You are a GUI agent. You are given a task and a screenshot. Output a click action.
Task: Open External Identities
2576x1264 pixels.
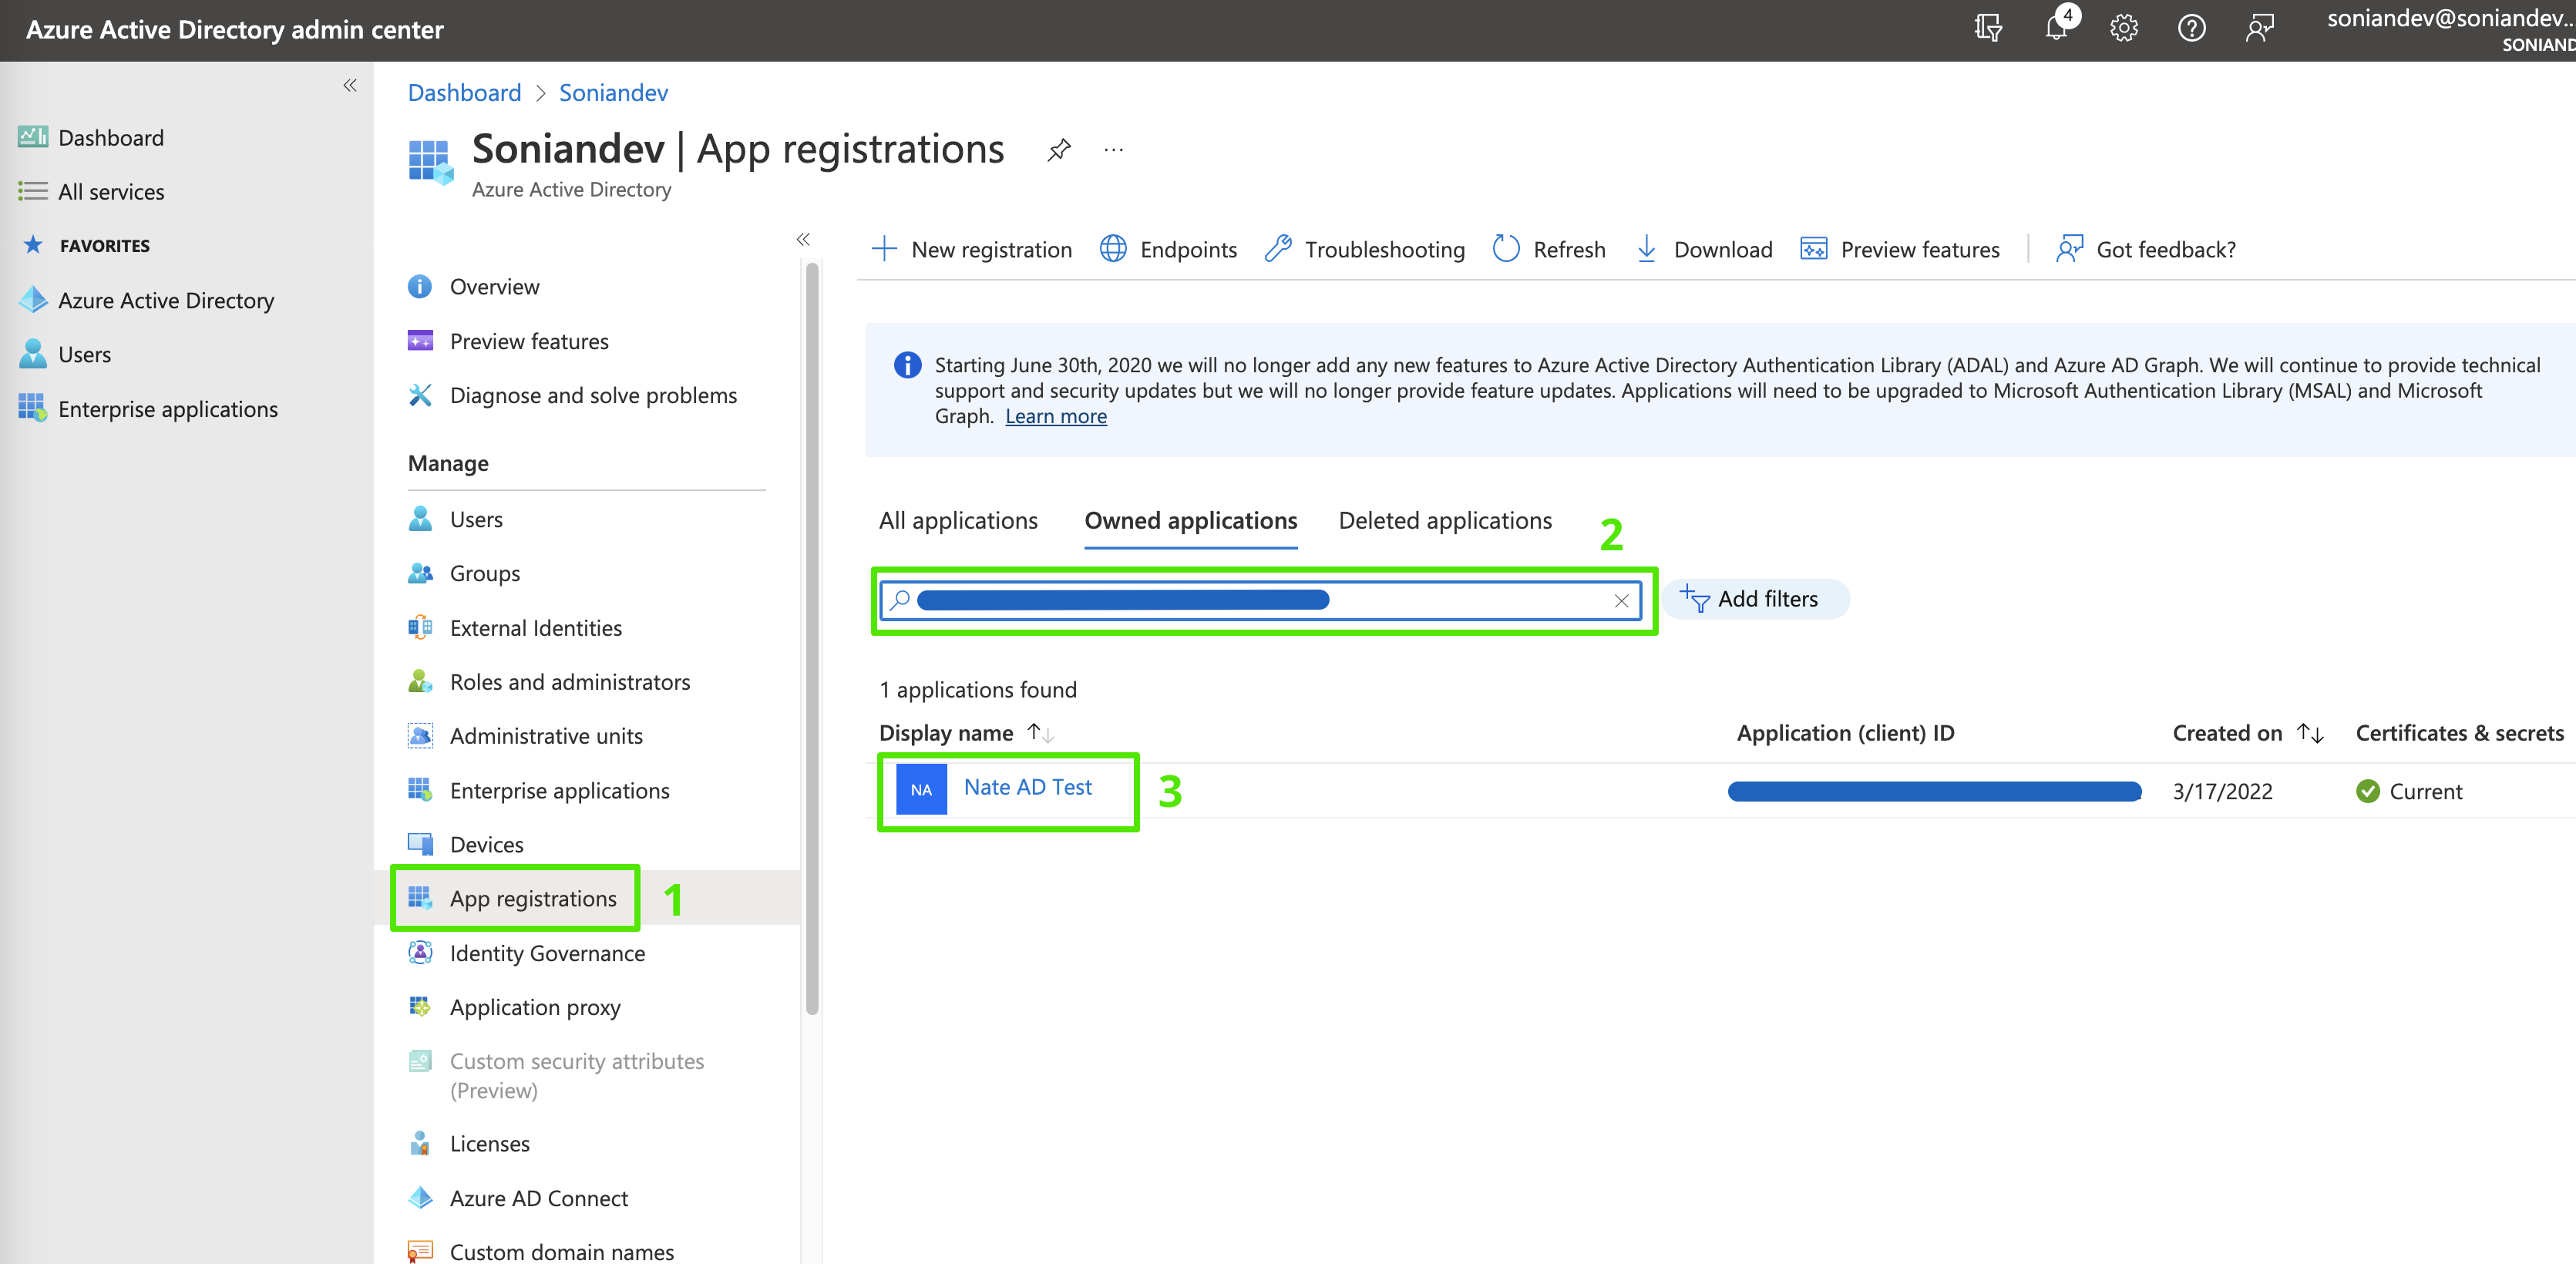point(515,627)
